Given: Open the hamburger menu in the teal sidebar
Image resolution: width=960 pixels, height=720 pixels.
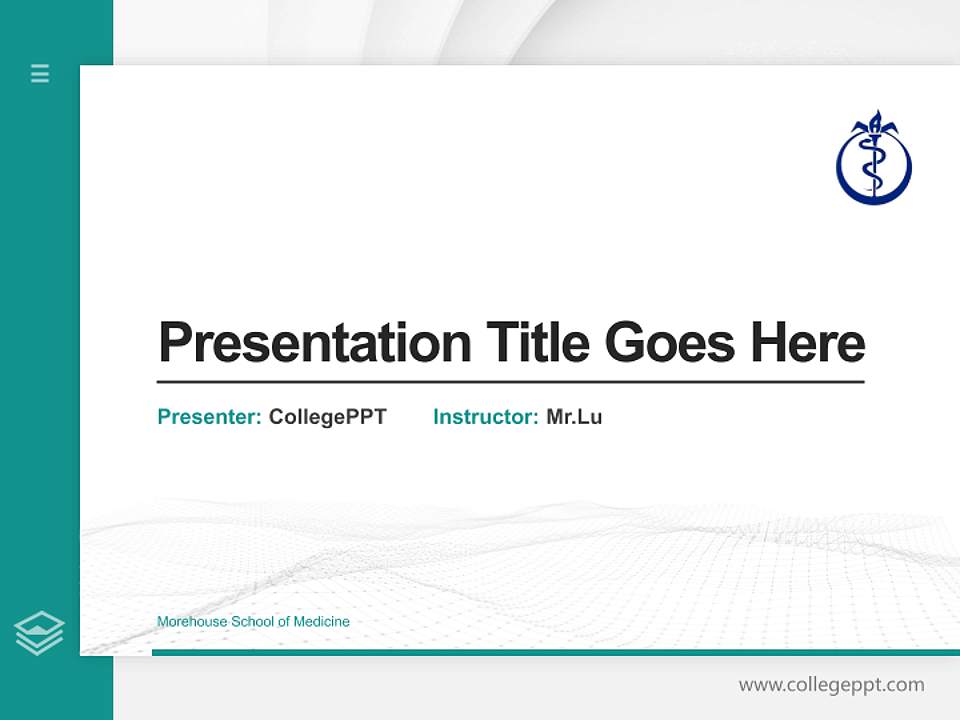Looking at the screenshot, I should [x=39, y=74].
